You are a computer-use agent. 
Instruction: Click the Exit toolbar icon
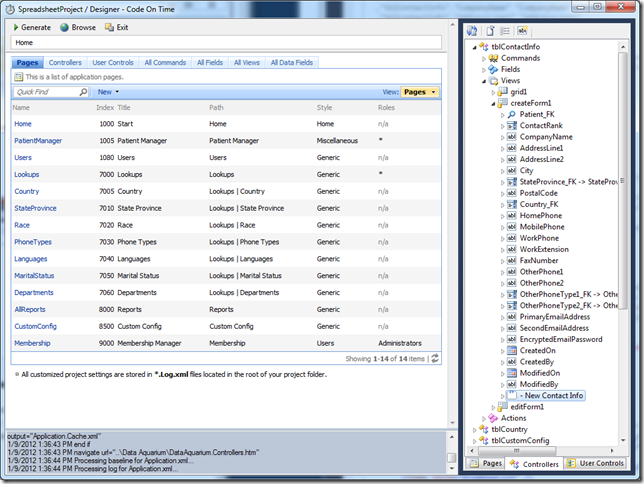coord(109,27)
